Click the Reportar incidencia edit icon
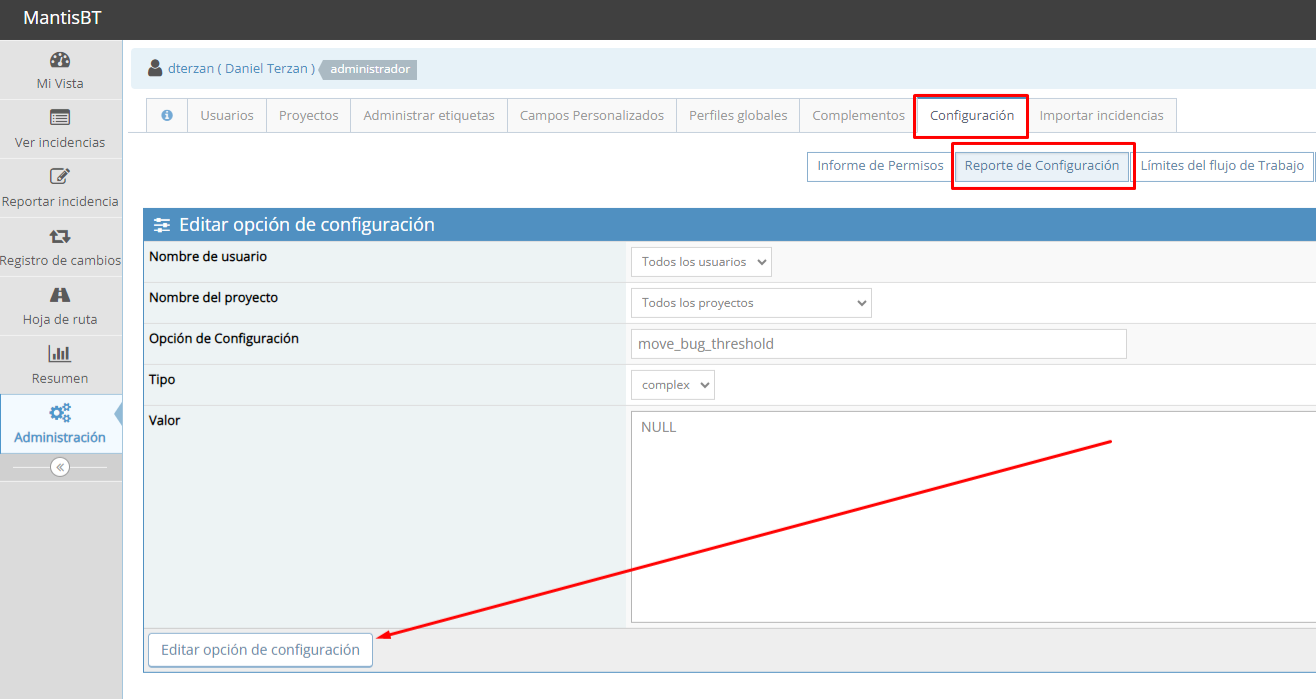The image size is (1316, 699). (60, 177)
